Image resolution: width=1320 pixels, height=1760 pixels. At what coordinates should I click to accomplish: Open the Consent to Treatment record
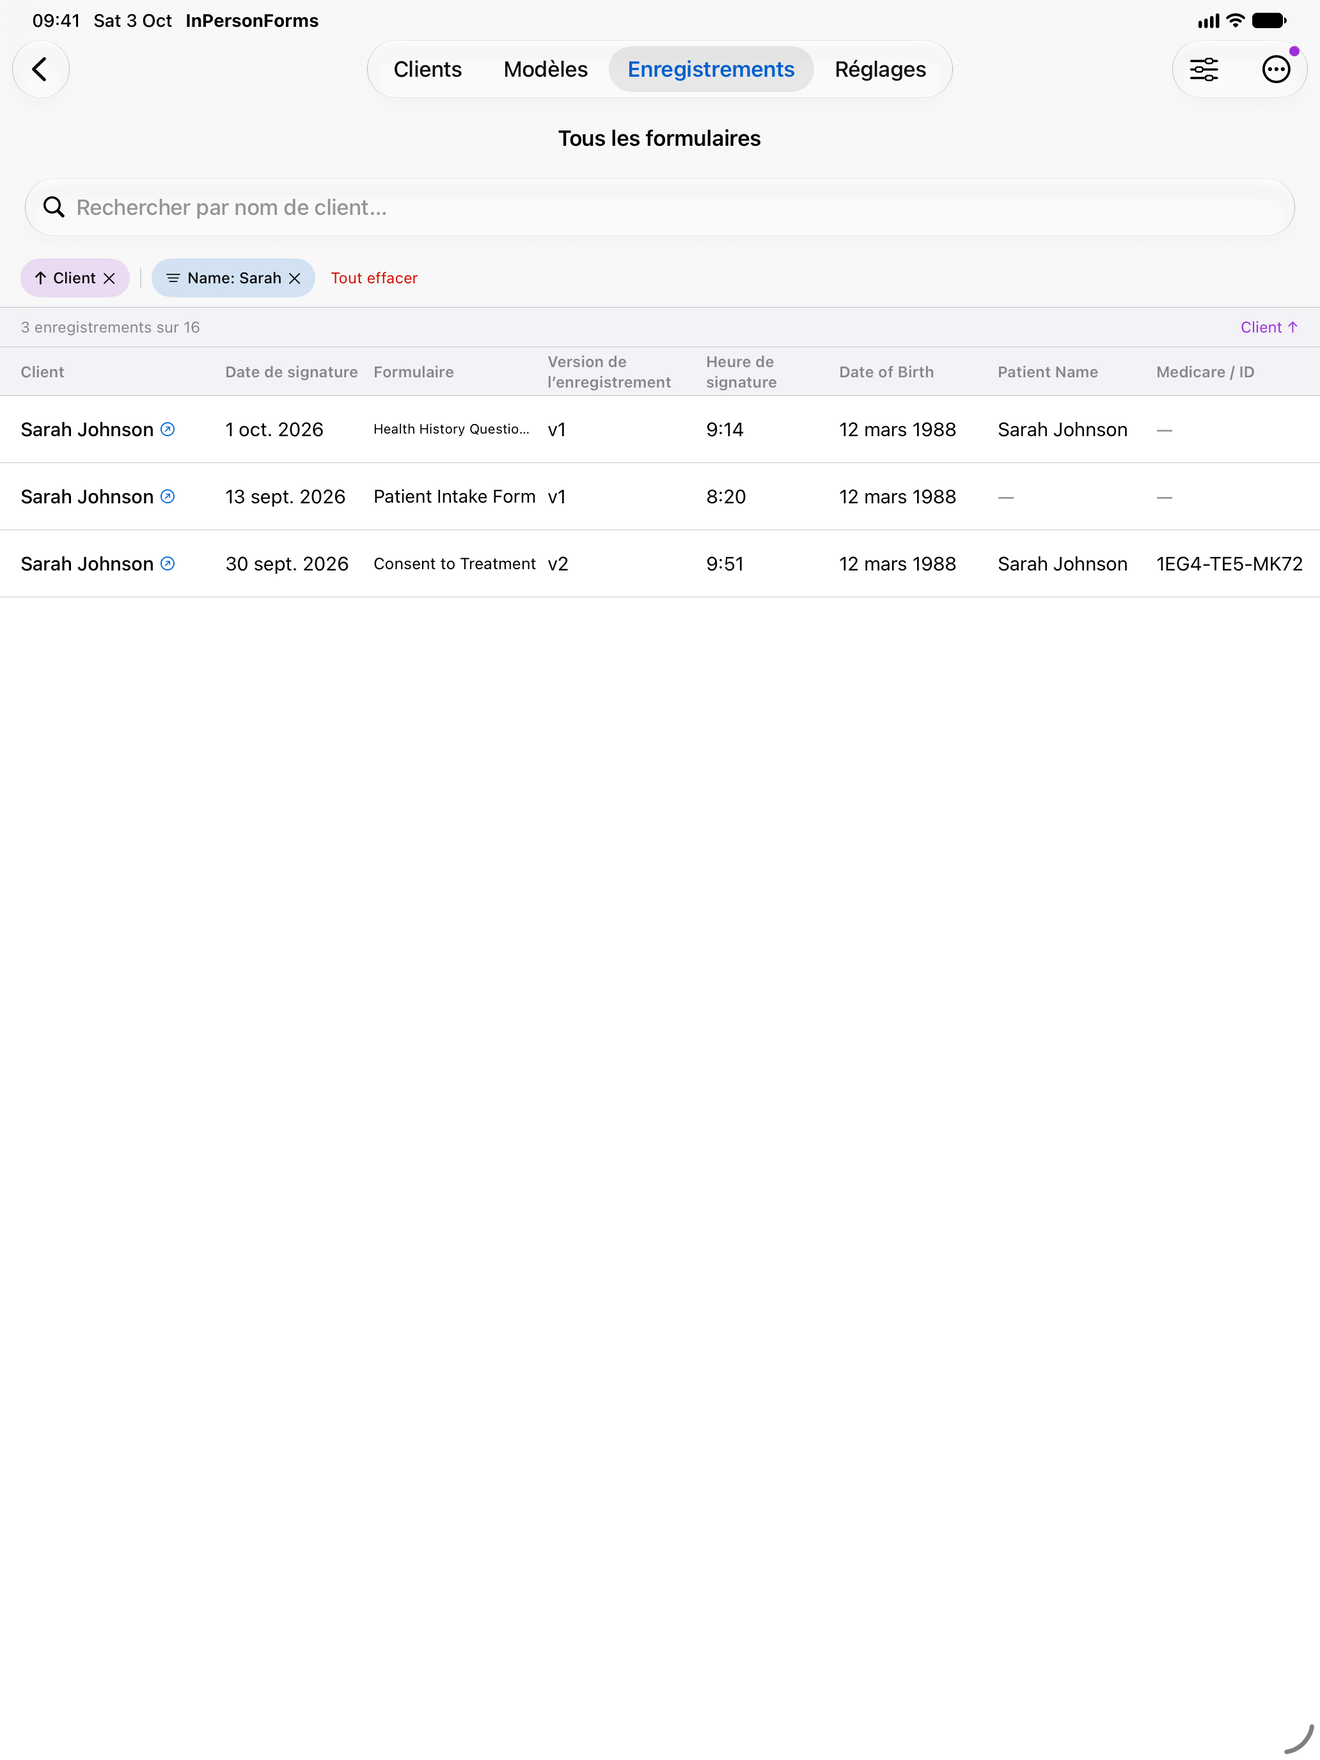[454, 564]
